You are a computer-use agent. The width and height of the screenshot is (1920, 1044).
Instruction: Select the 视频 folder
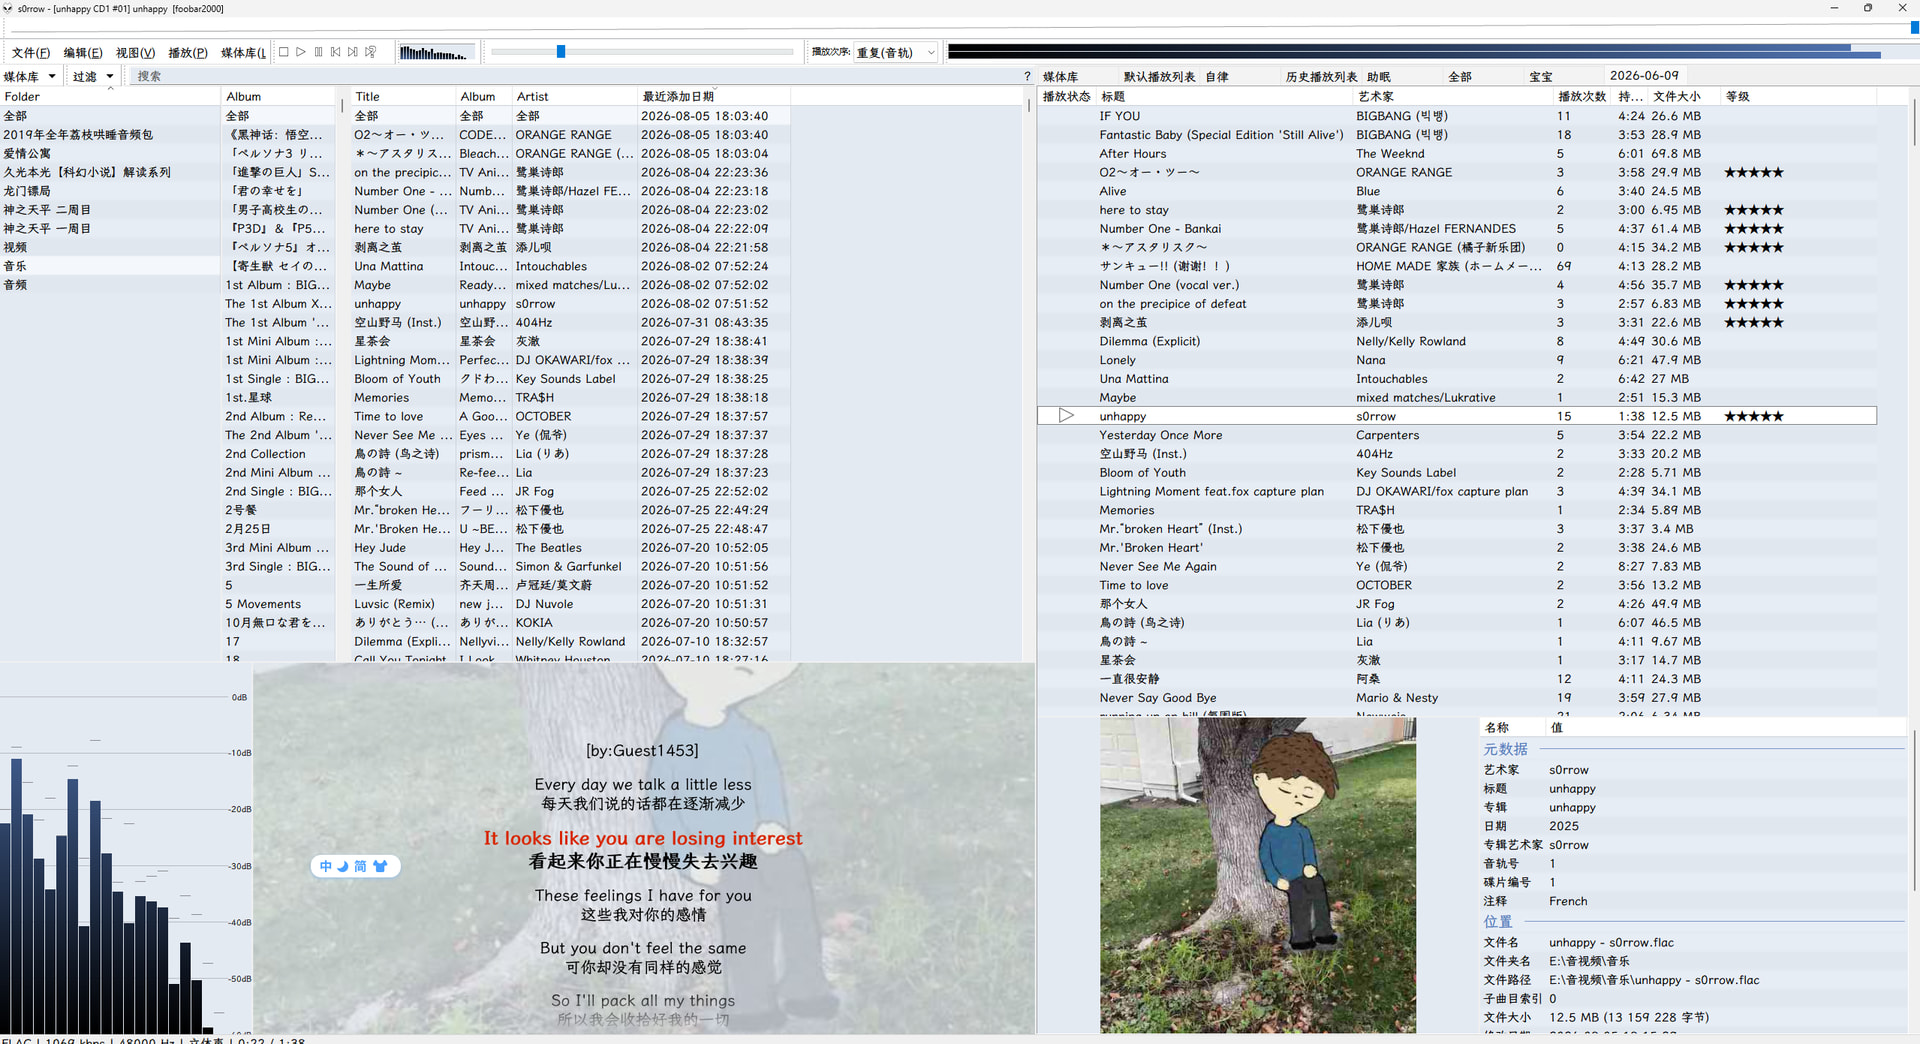coord(110,247)
